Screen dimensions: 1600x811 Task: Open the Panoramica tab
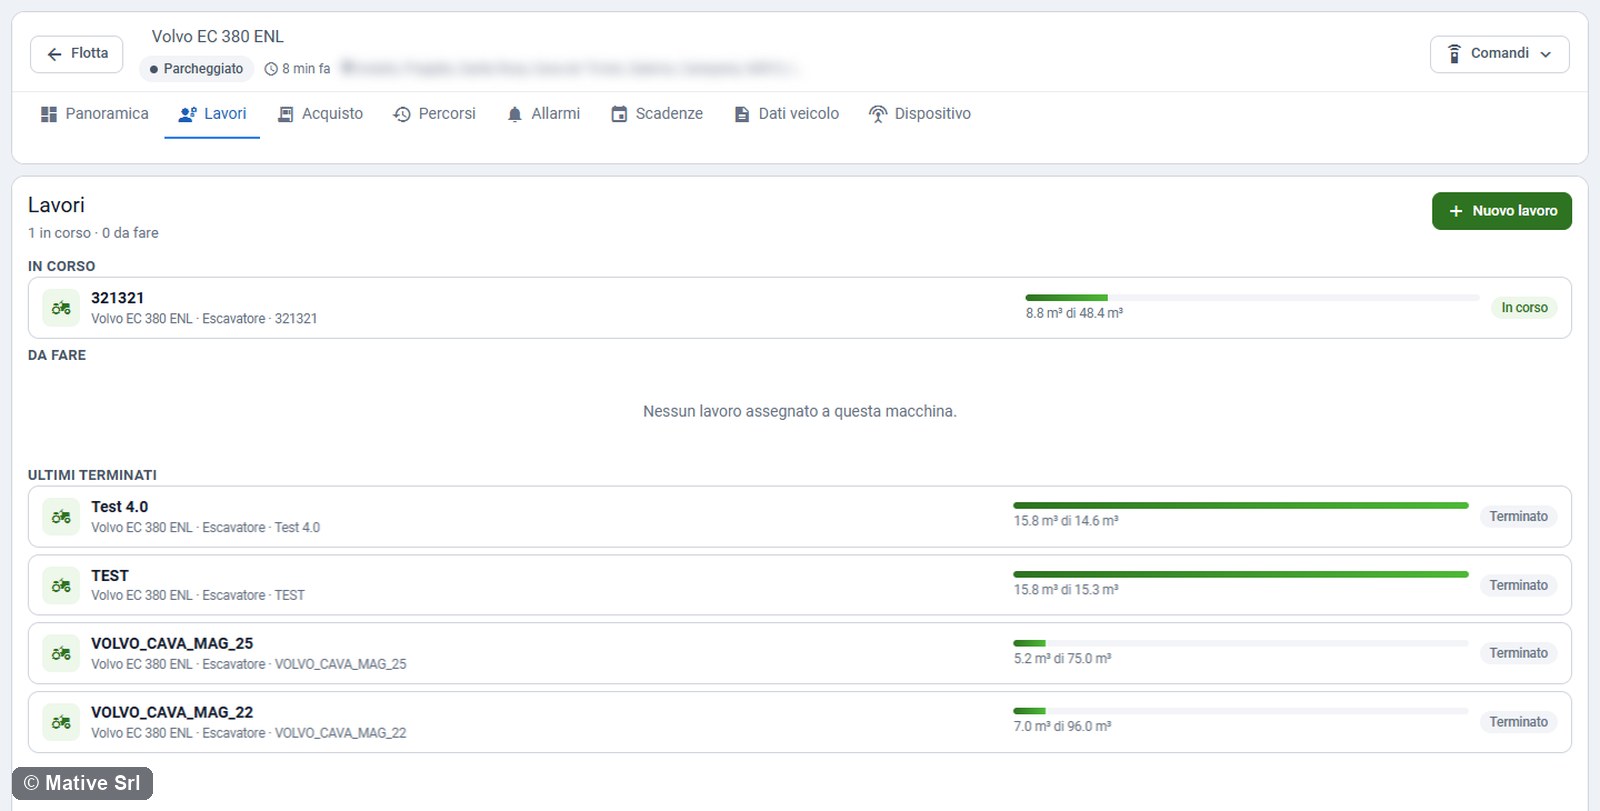(95, 114)
